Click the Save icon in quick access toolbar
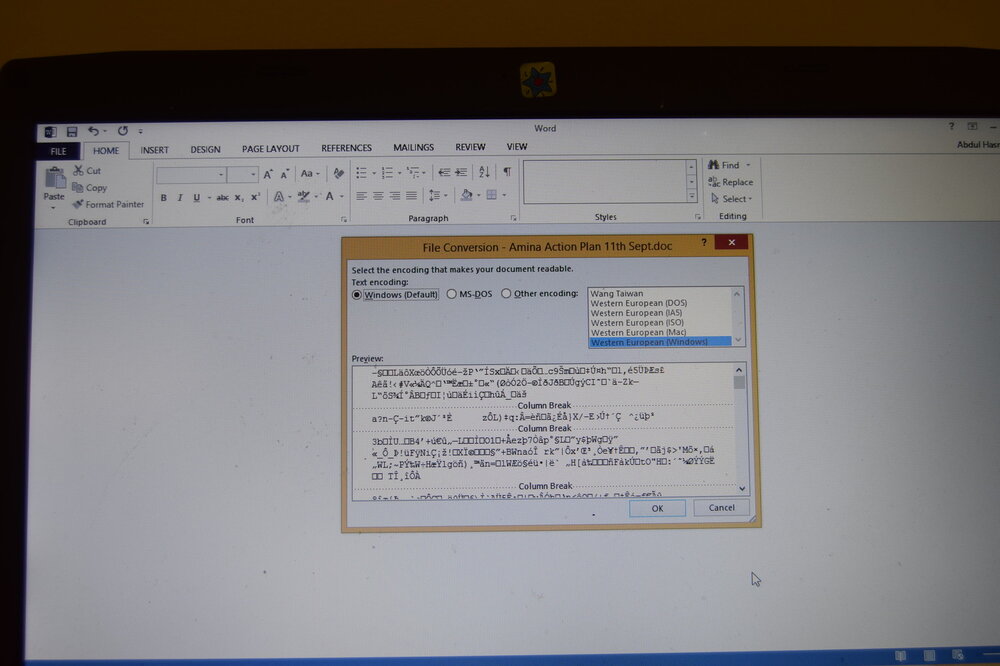The image size is (1000, 666). (x=71, y=131)
